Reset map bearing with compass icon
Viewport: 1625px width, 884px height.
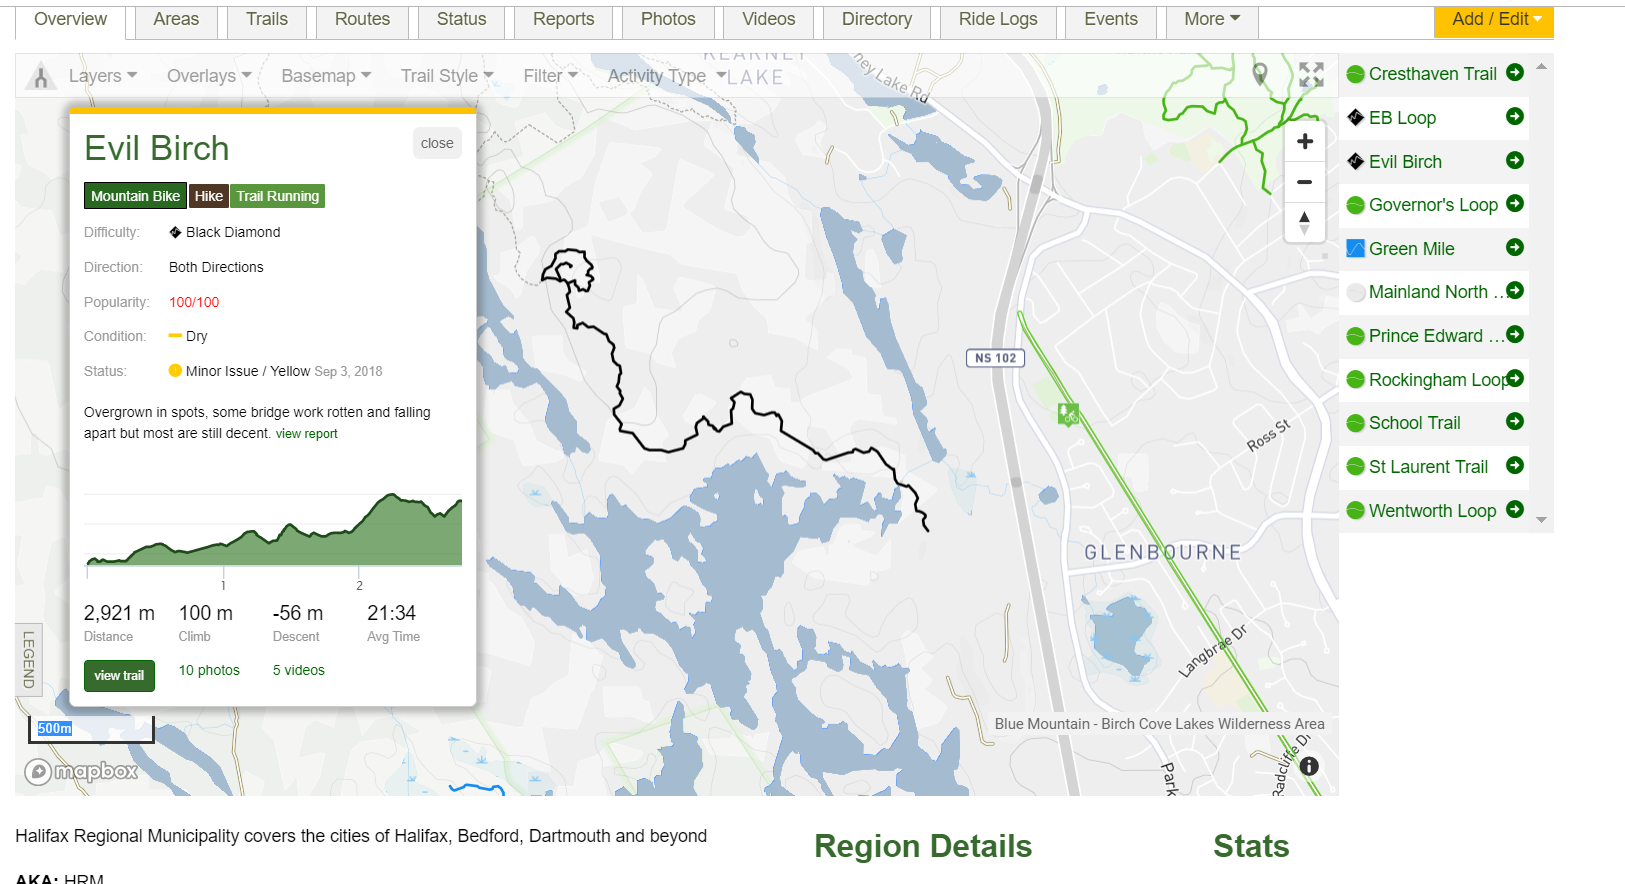[x=1304, y=222]
